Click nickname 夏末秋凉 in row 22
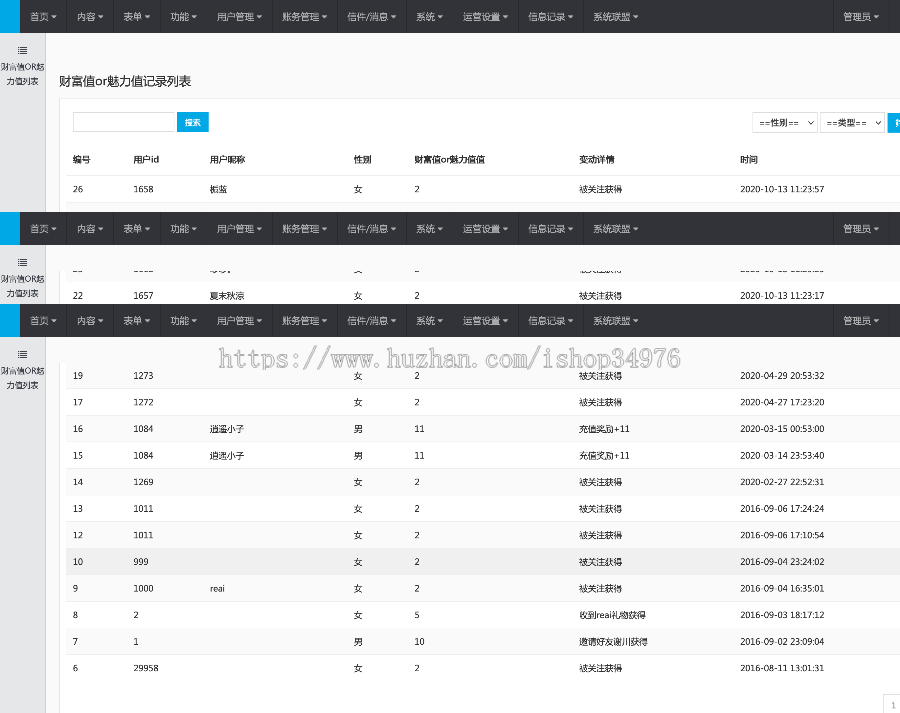 [x=227, y=296]
